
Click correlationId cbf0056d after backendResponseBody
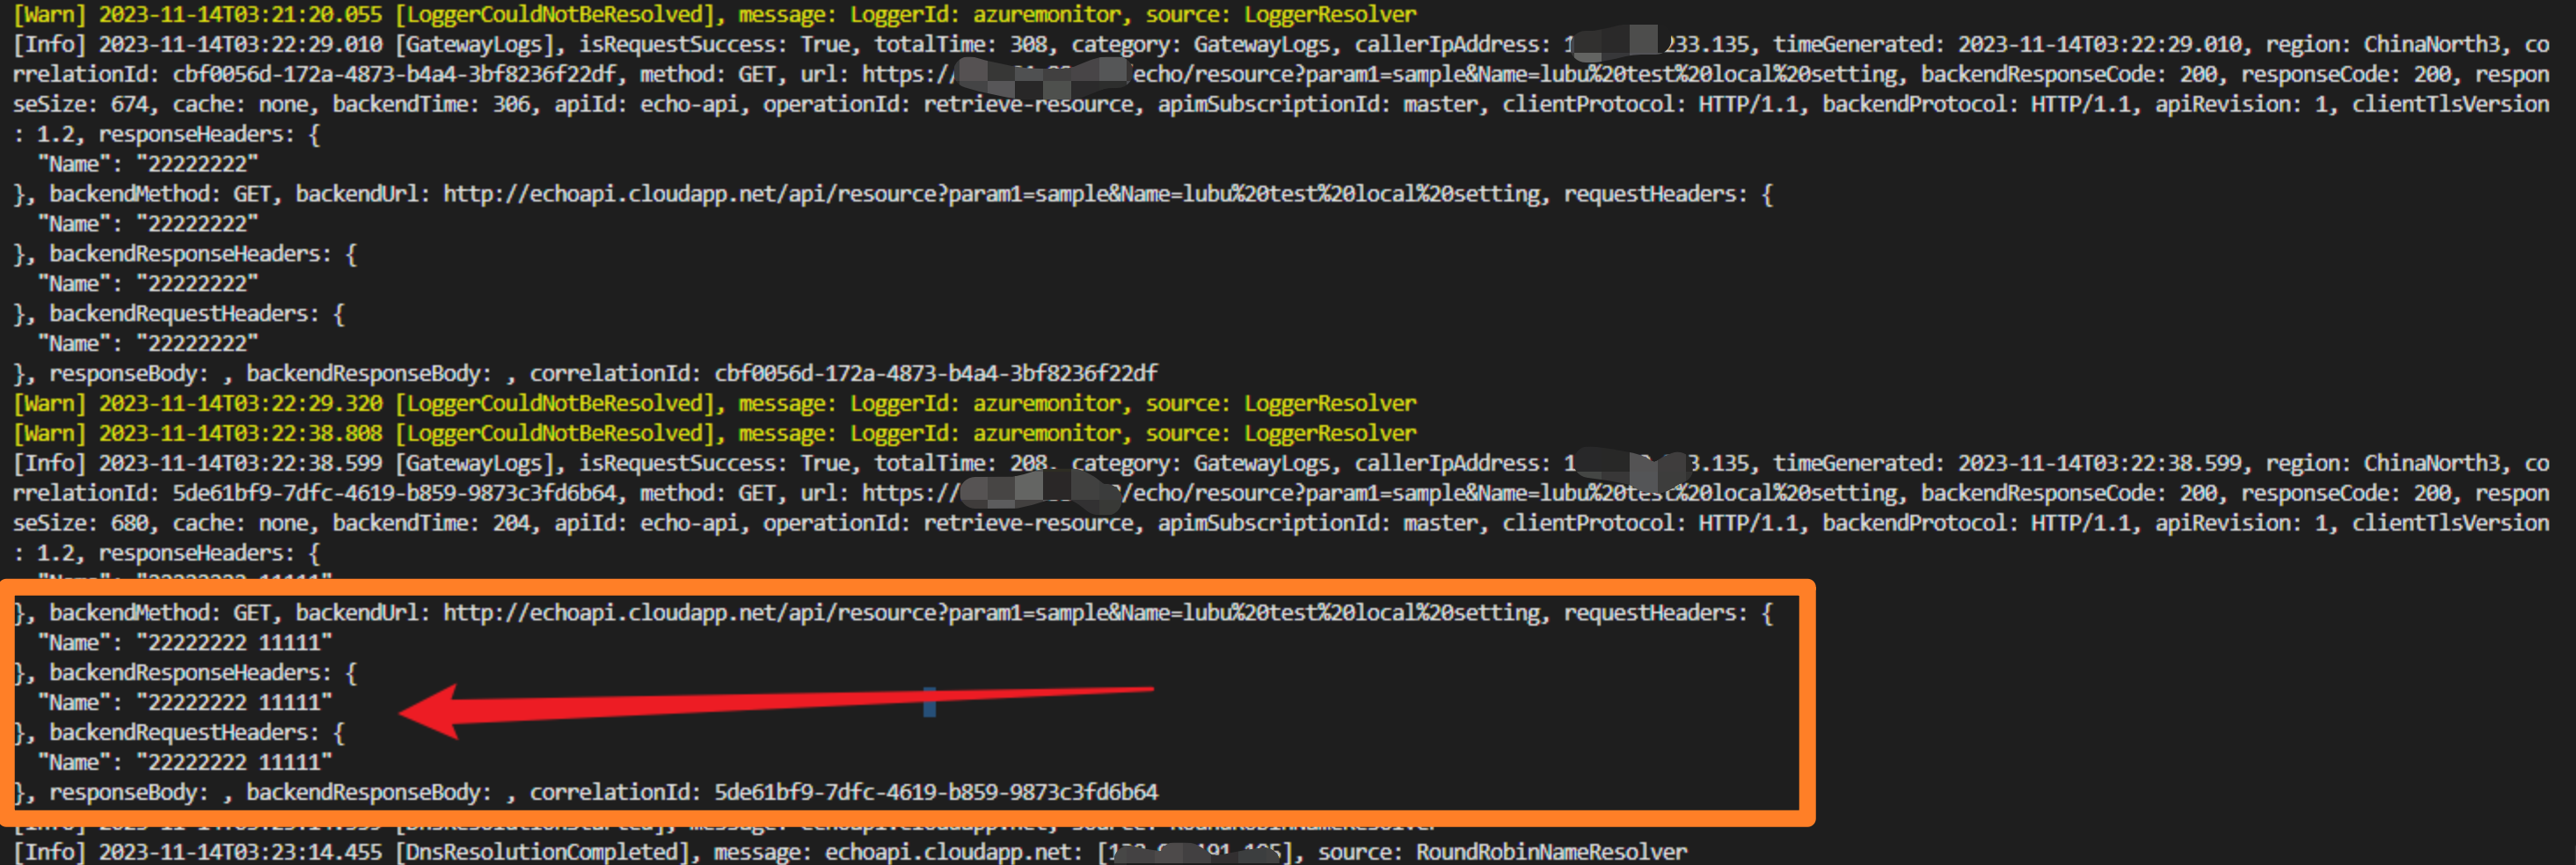click(x=935, y=374)
